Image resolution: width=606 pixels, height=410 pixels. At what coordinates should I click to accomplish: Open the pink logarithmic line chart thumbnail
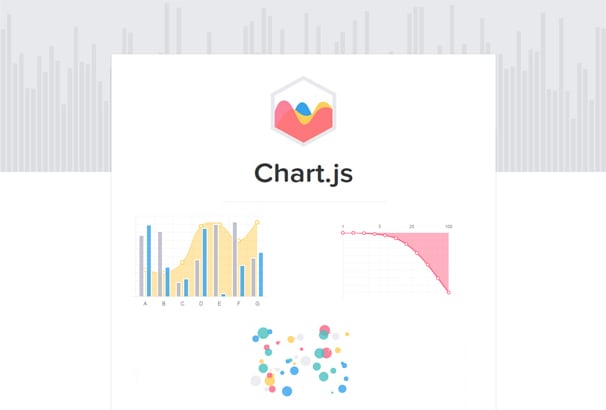click(x=397, y=260)
